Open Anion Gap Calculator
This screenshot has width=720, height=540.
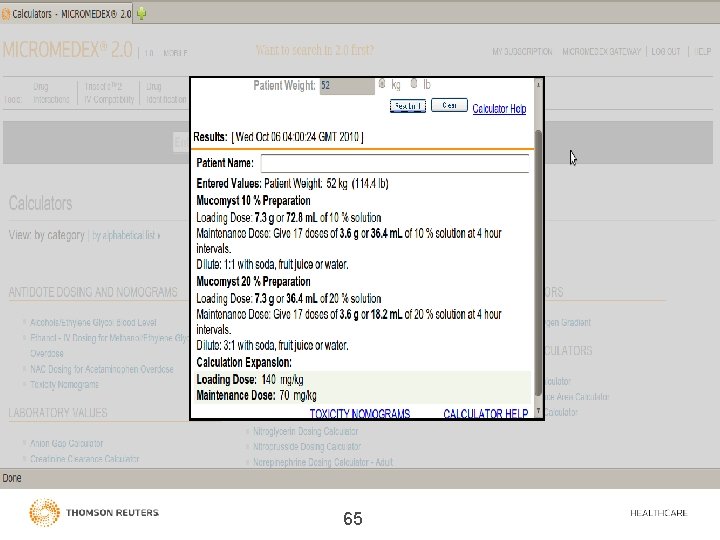pyautogui.click(x=67, y=443)
